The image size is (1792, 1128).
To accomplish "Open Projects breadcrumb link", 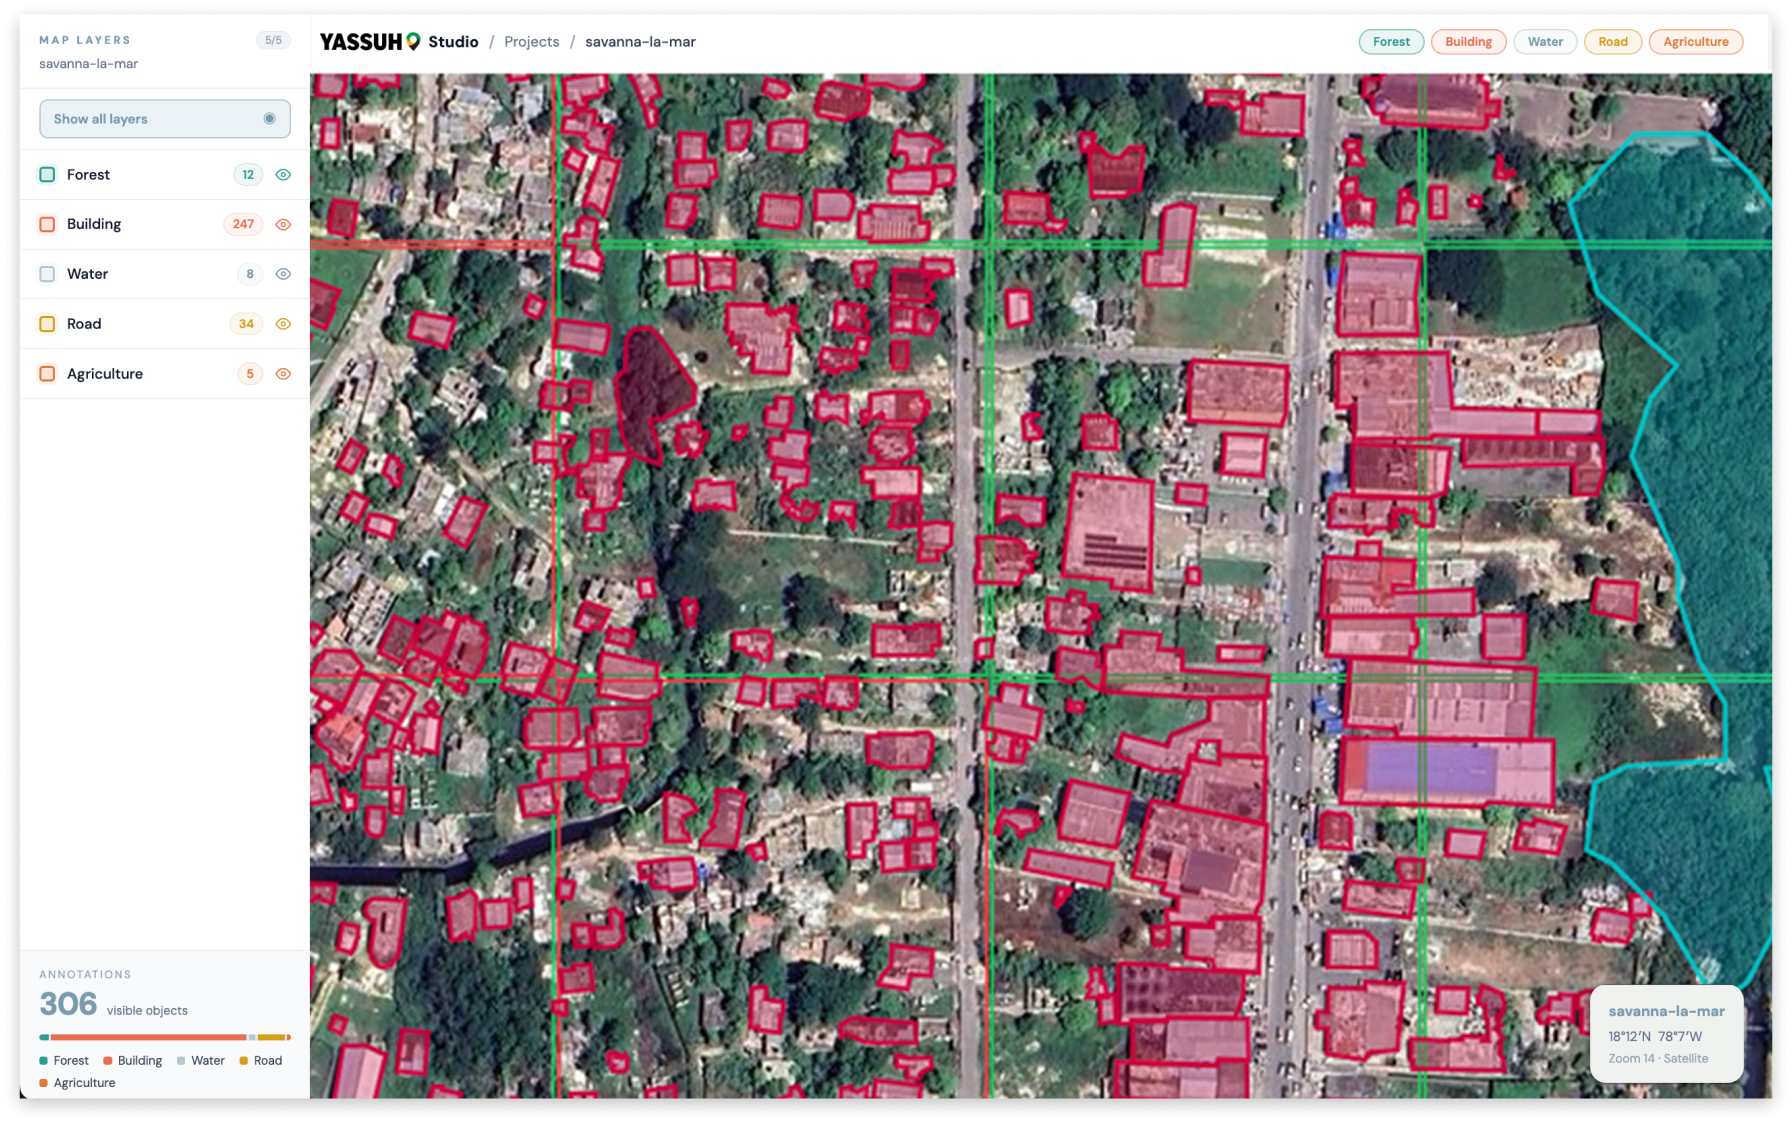I will point(531,42).
